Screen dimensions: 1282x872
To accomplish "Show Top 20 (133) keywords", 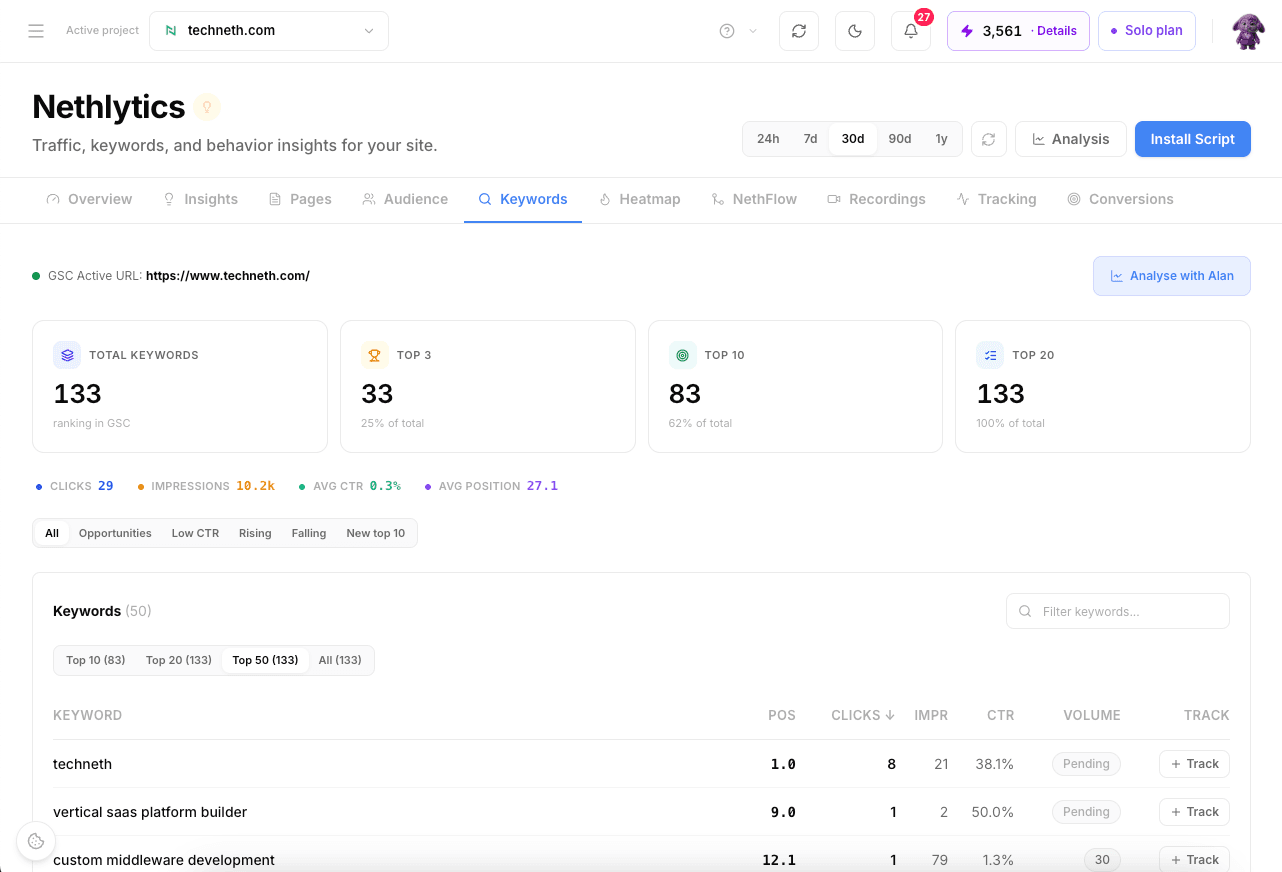I will pyautogui.click(x=179, y=660).
